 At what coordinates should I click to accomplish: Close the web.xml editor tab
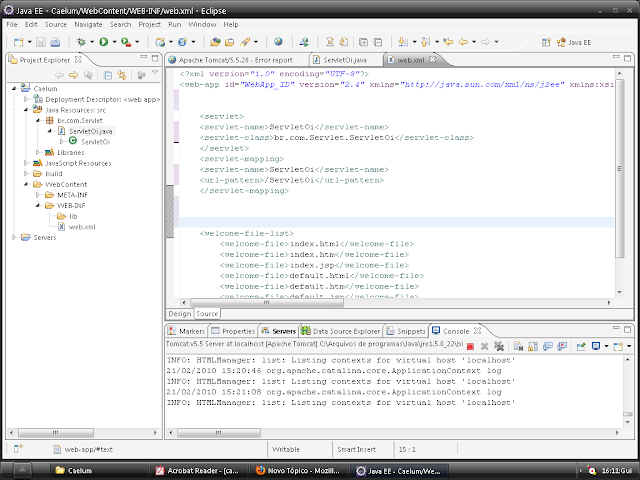[x=433, y=60]
